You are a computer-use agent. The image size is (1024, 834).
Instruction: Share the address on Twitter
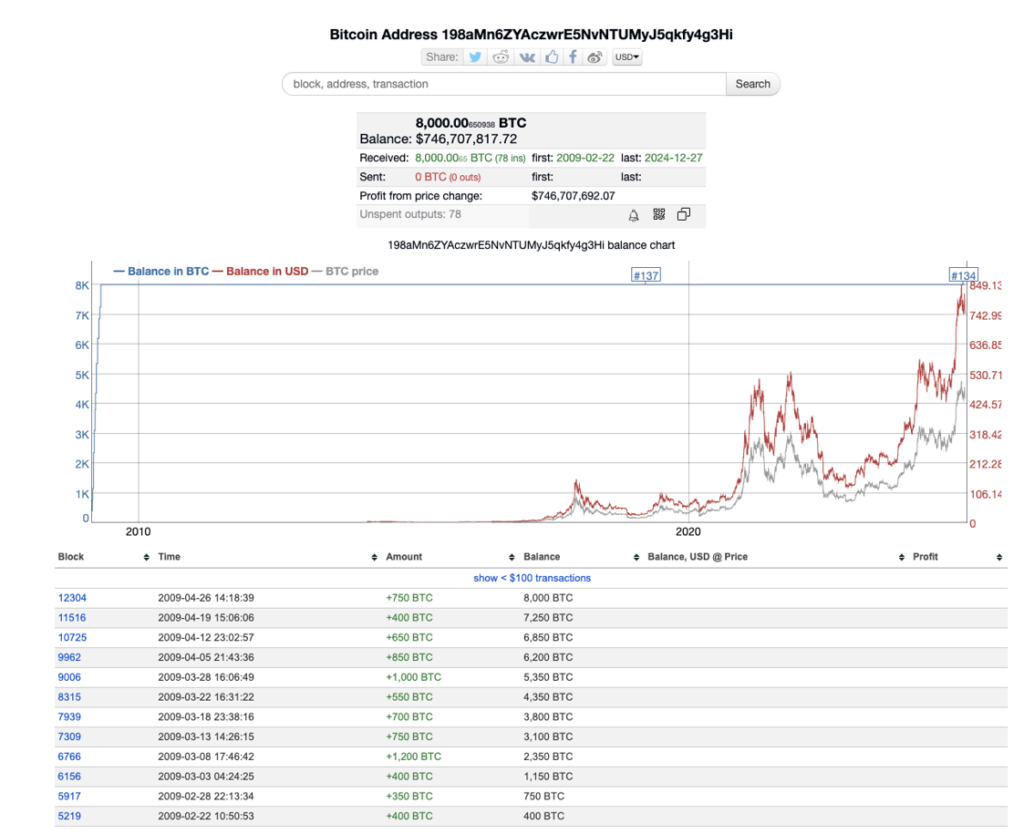pyautogui.click(x=474, y=57)
